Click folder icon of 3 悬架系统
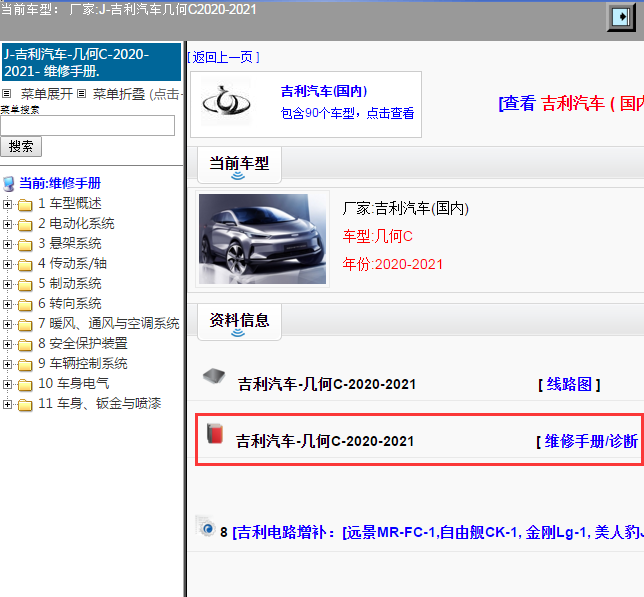The height and width of the screenshot is (597, 644). click(x=25, y=245)
